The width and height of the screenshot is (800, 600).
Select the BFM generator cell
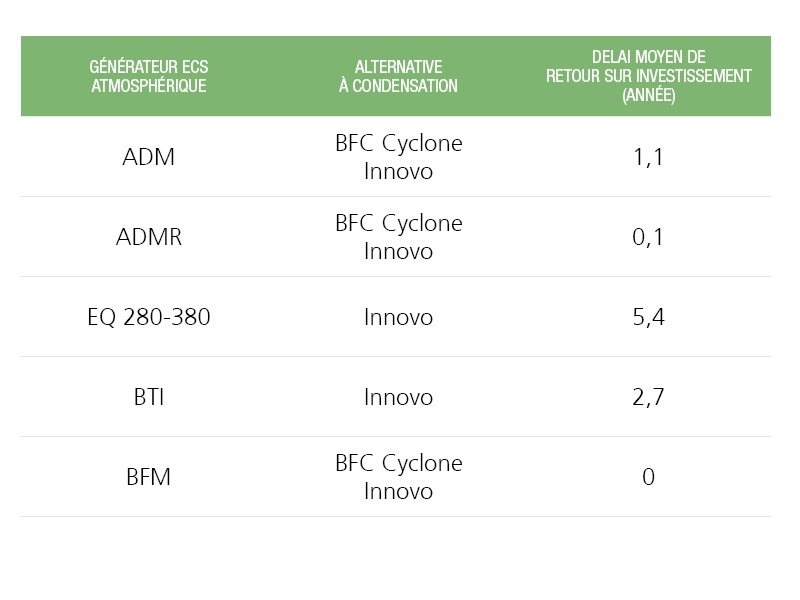(148, 477)
